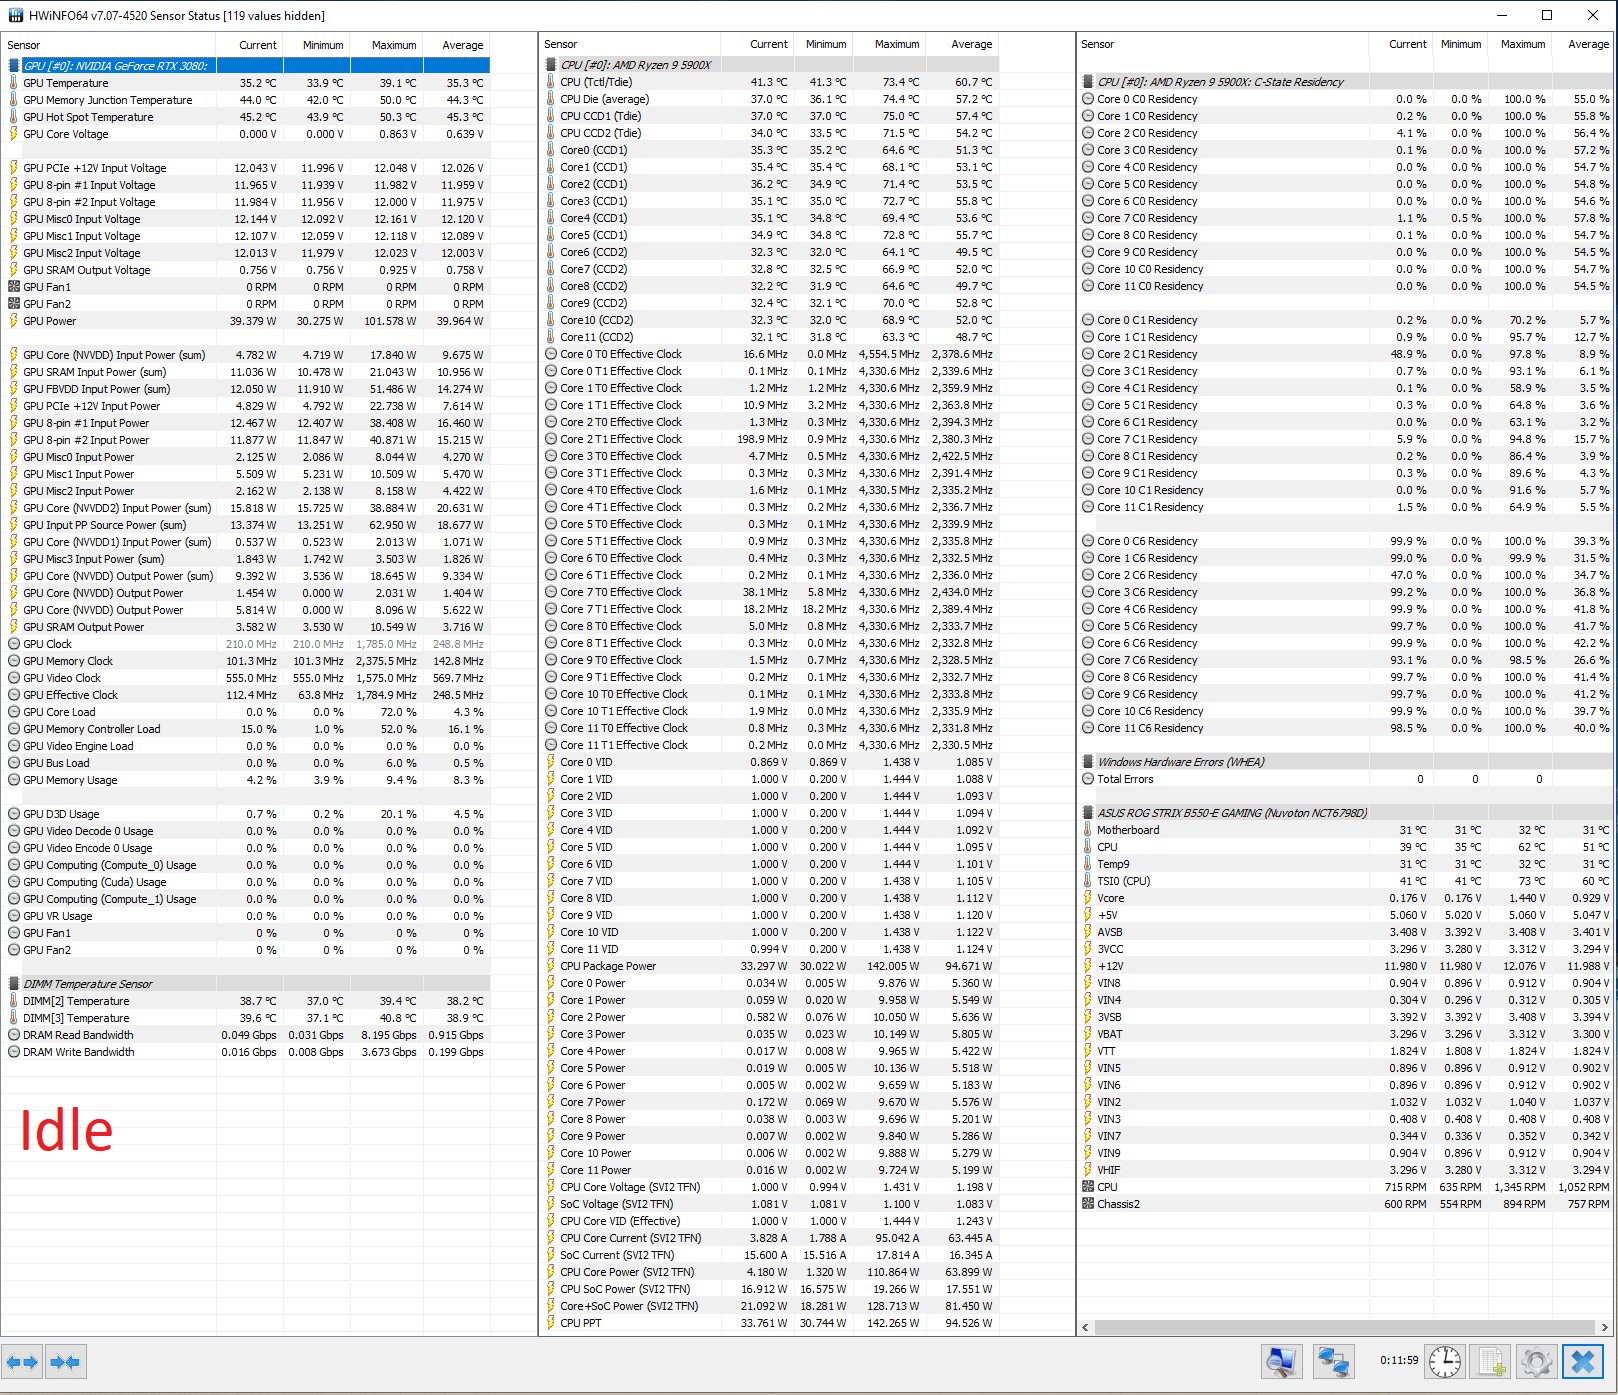Click the fan icon beside Chassis2

click(1088, 1204)
